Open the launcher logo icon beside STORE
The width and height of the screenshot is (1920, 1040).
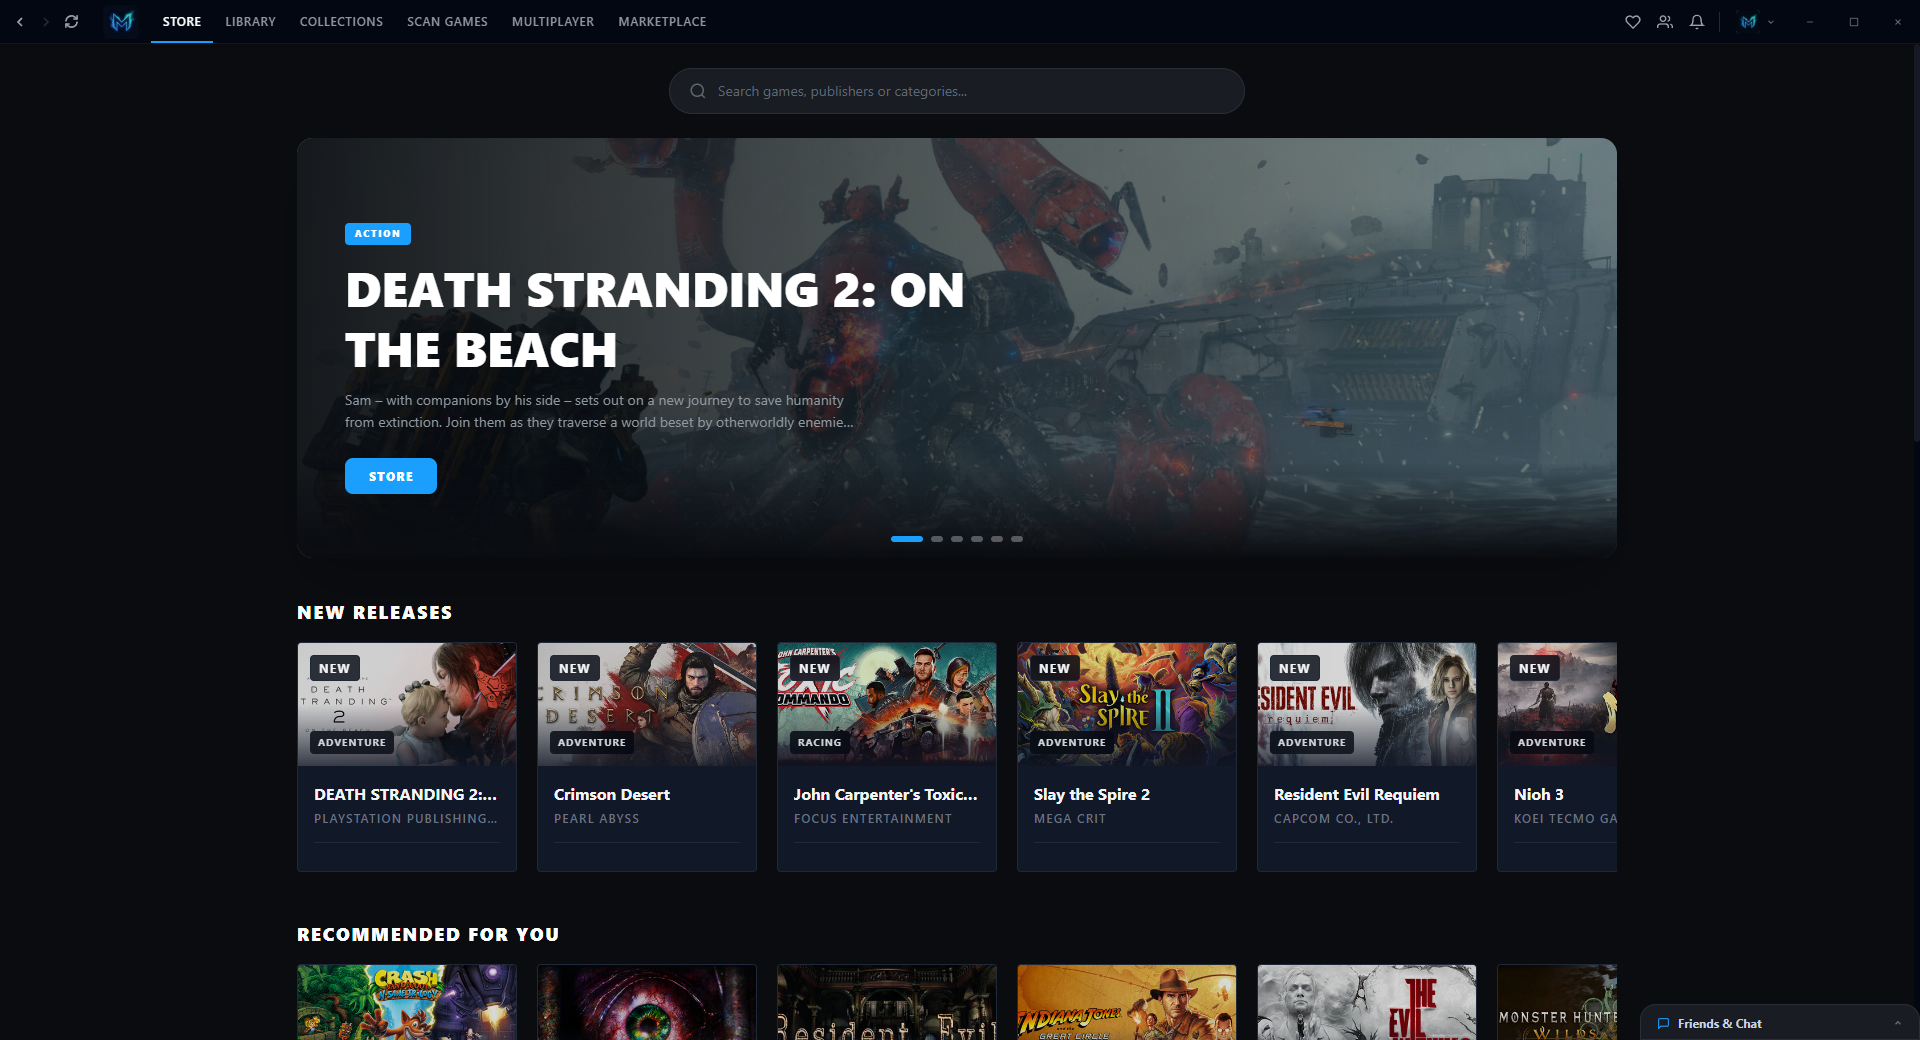pyautogui.click(x=122, y=21)
